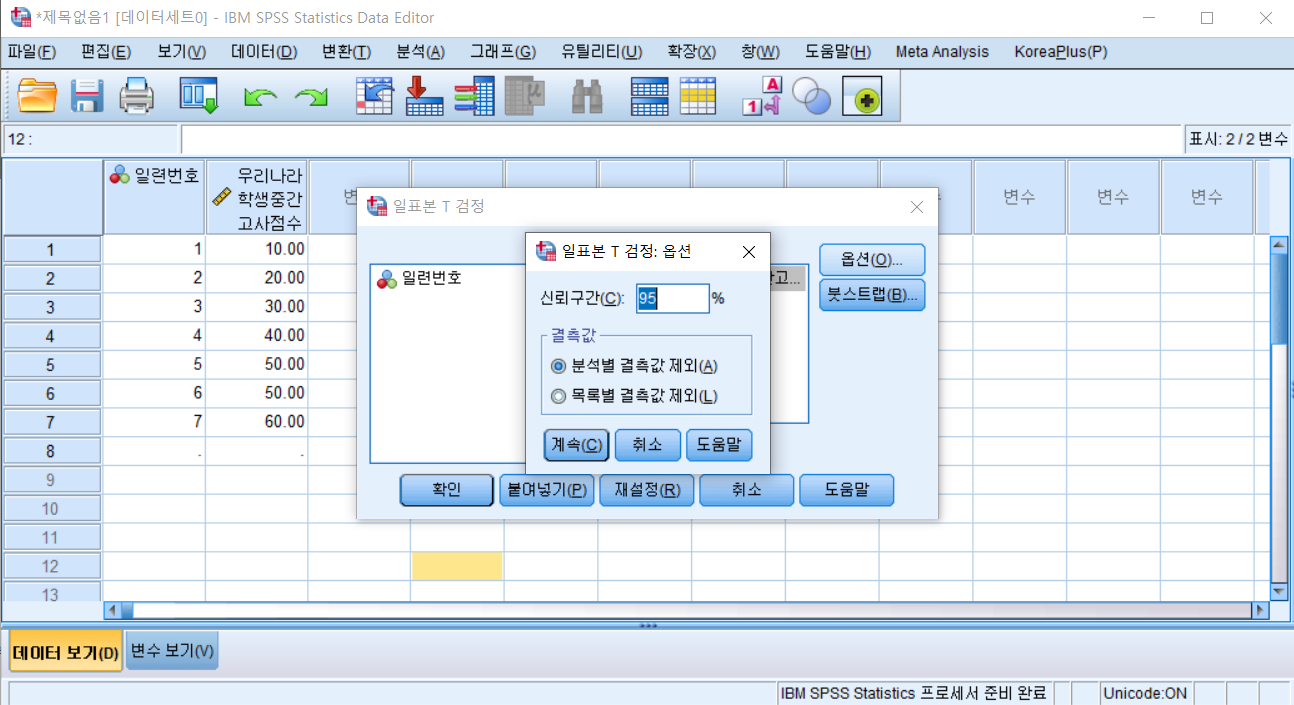Screen dimensions: 1294x705
Task: Open the 창(W) menu
Action: click(761, 52)
